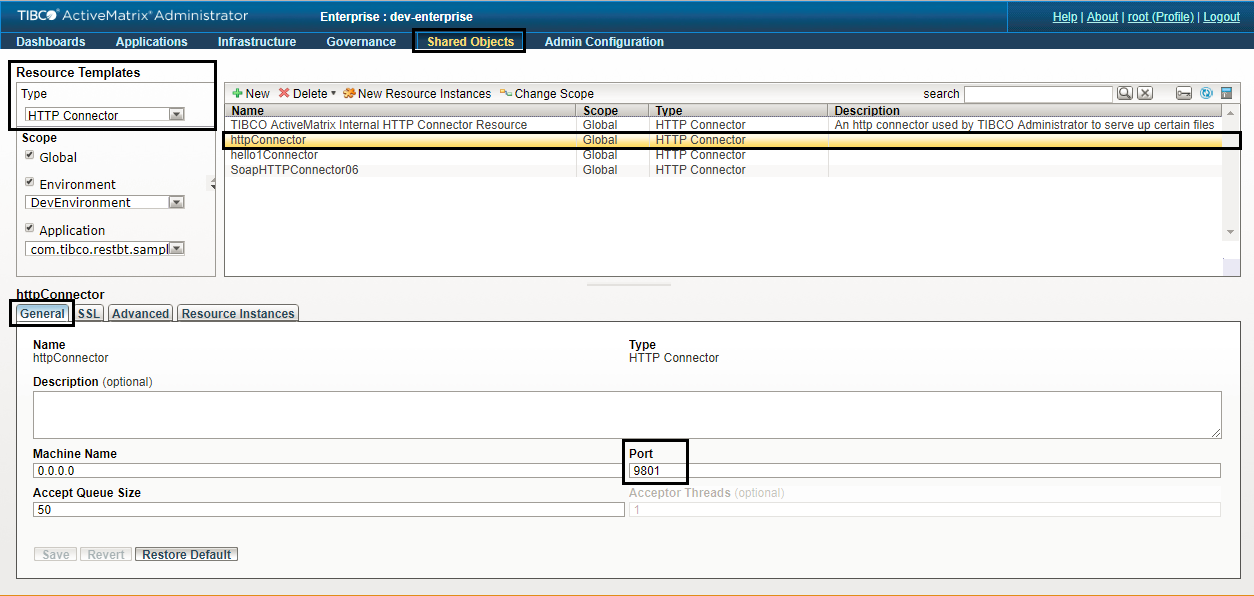Toggle the Environment scope checkbox

coord(30,183)
